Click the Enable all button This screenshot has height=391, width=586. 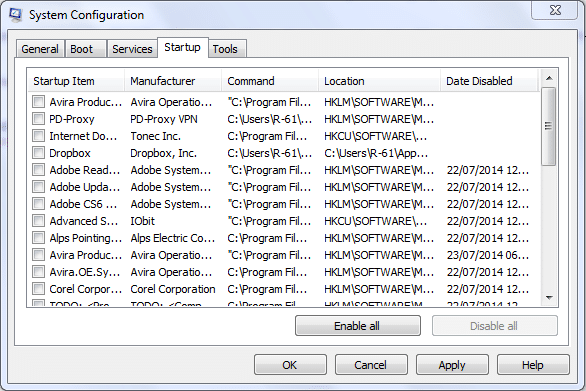pyautogui.click(x=358, y=326)
